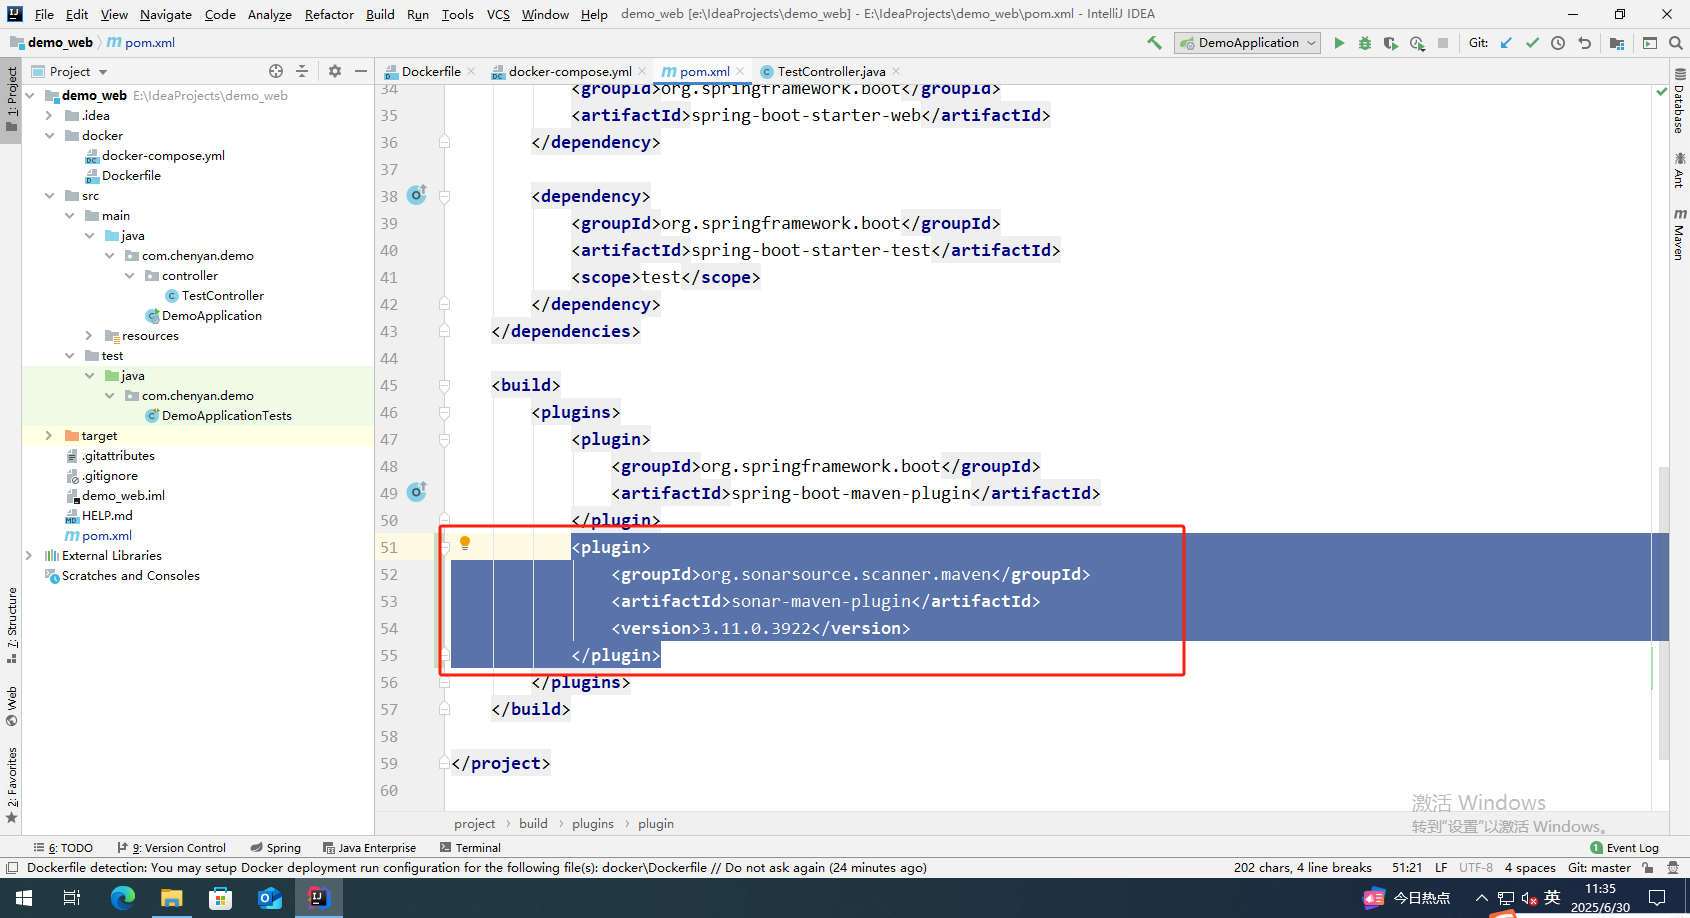The width and height of the screenshot is (1690, 918).
Task: Click the yellow intention bulb on line 51
Action: [465, 543]
